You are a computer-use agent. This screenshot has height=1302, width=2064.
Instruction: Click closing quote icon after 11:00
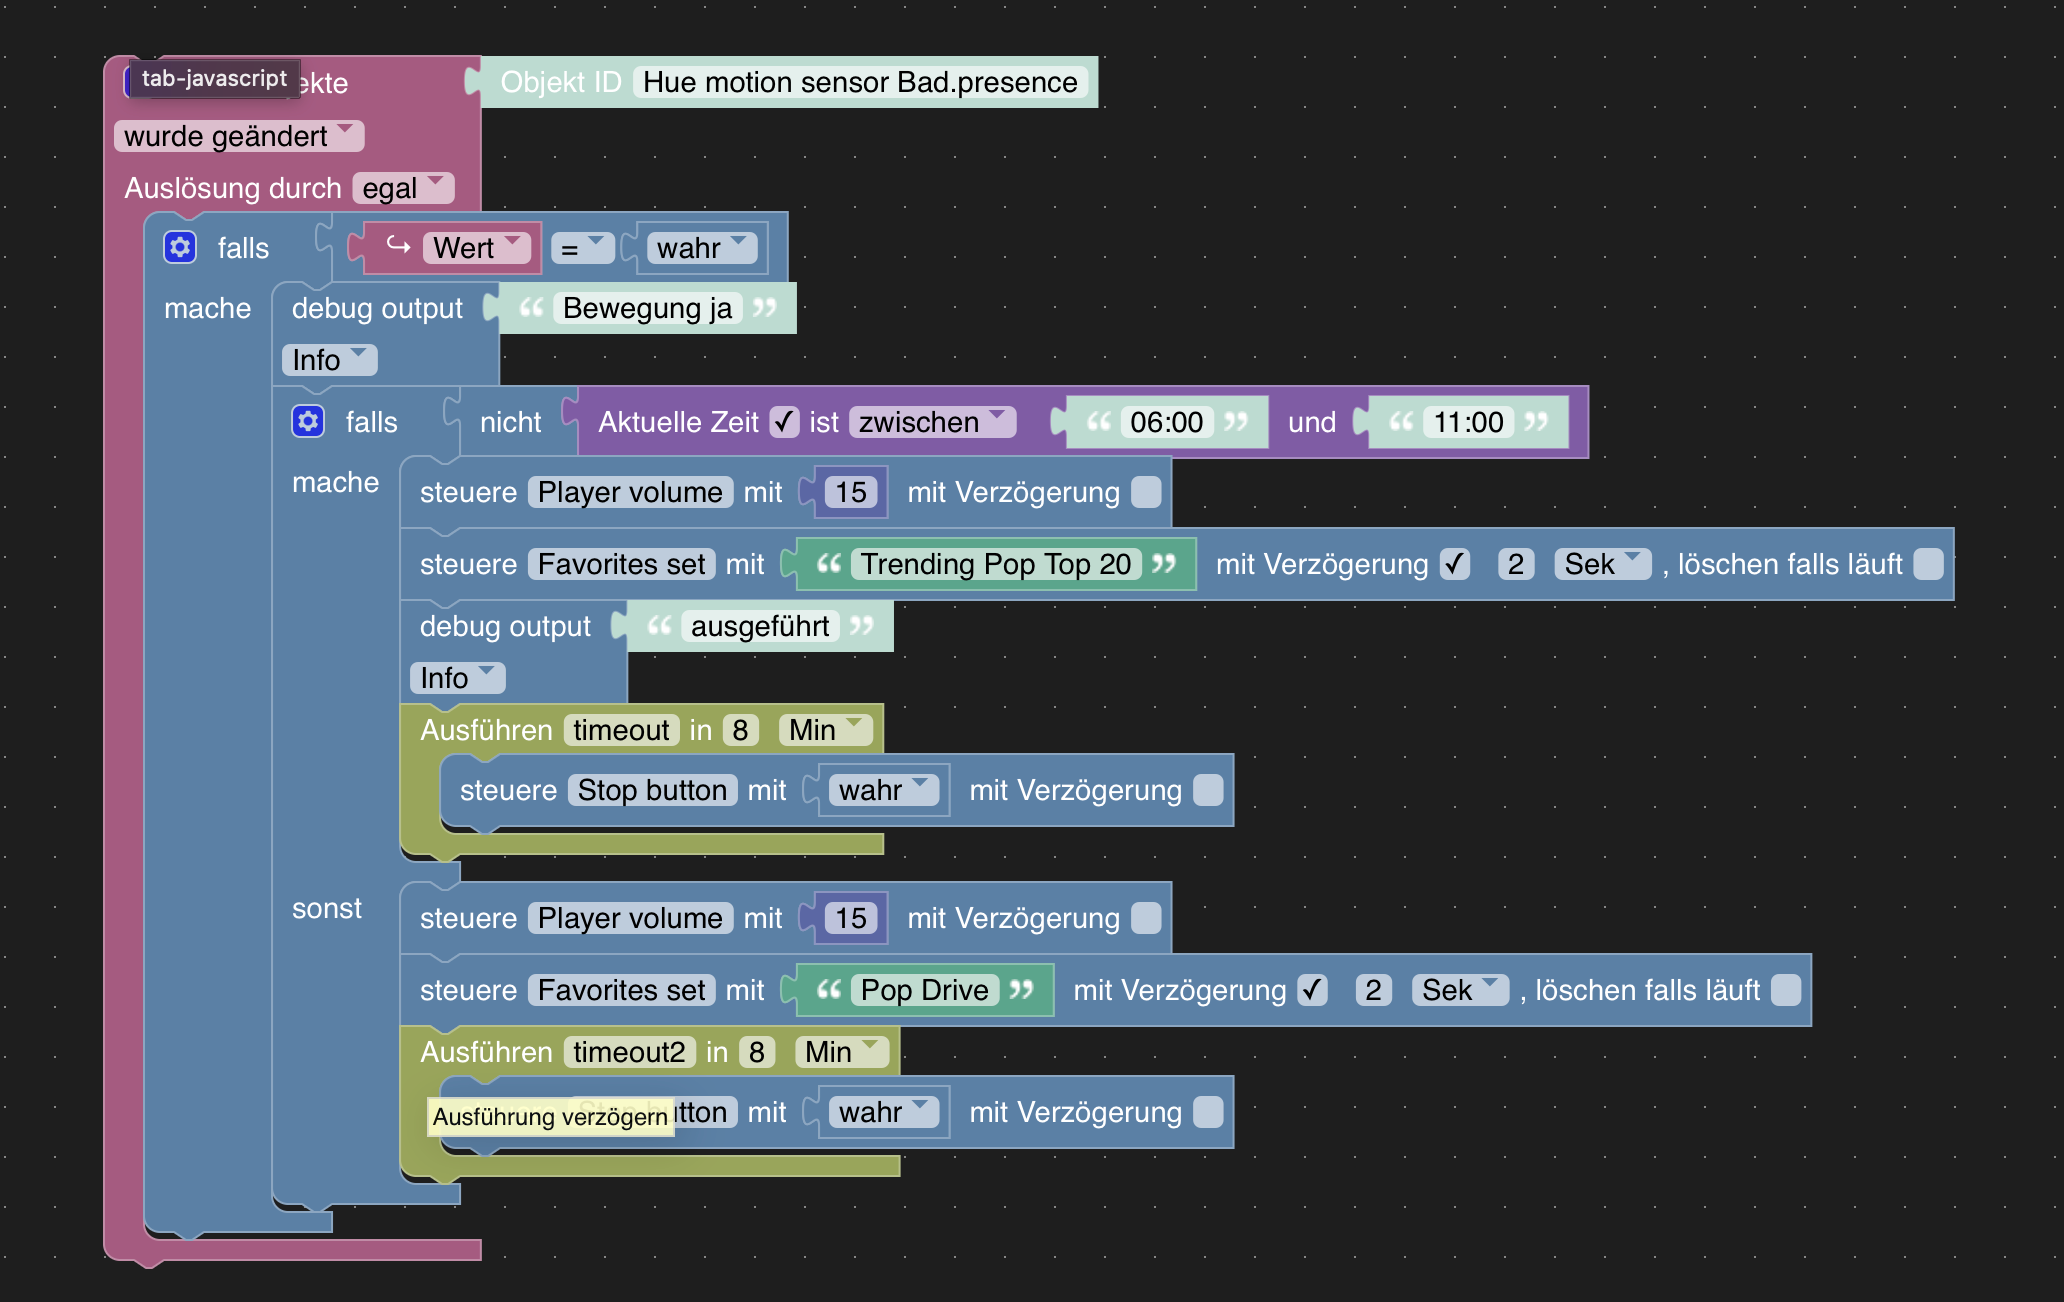tap(1536, 422)
